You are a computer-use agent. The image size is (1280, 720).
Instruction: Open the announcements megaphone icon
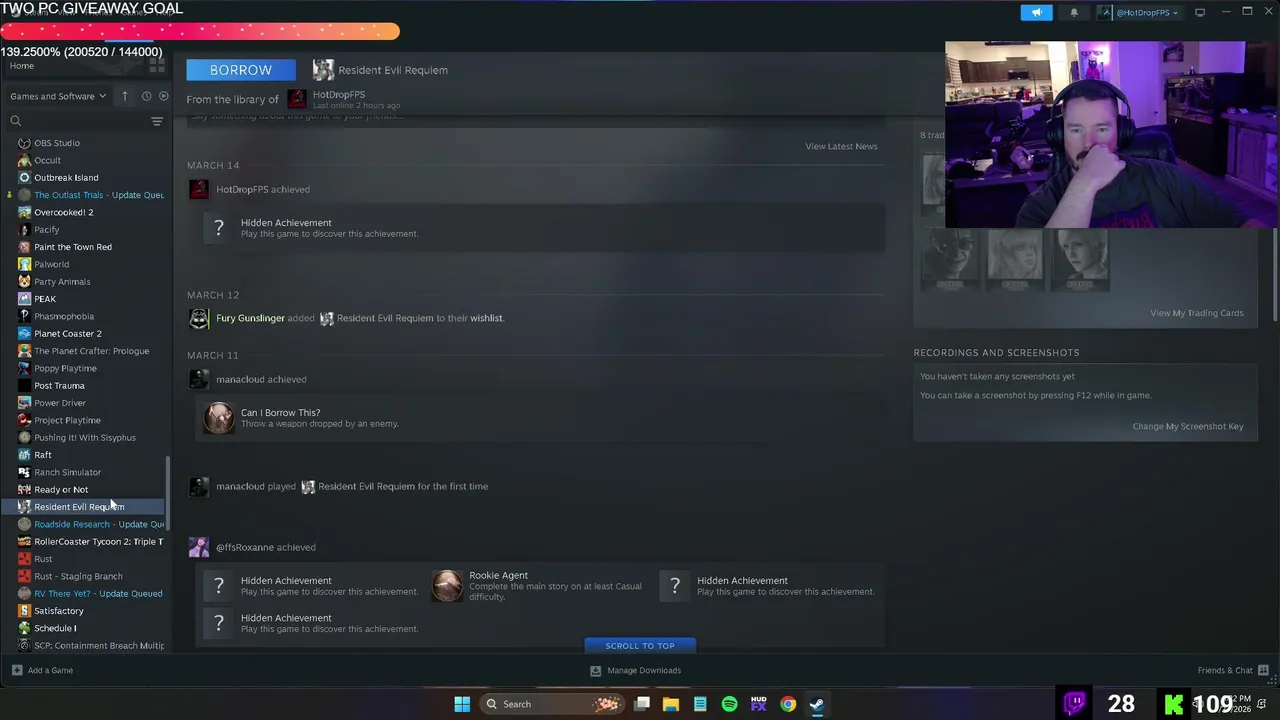coord(1036,12)
